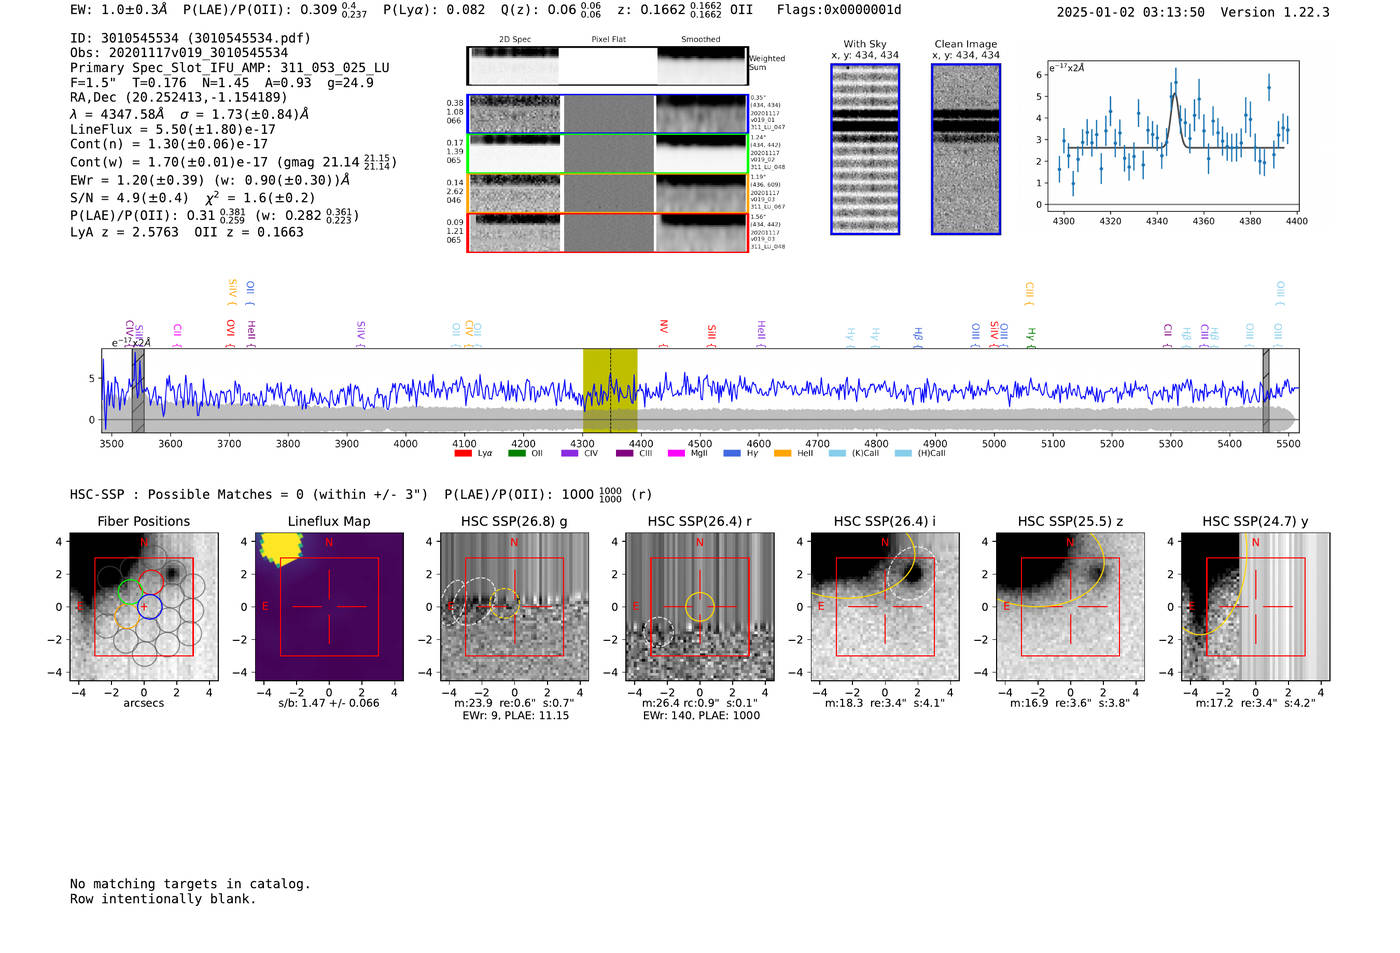Click the Smoothed column header
Viewport: 1400px width, 953px height.
tap(701, 39)
